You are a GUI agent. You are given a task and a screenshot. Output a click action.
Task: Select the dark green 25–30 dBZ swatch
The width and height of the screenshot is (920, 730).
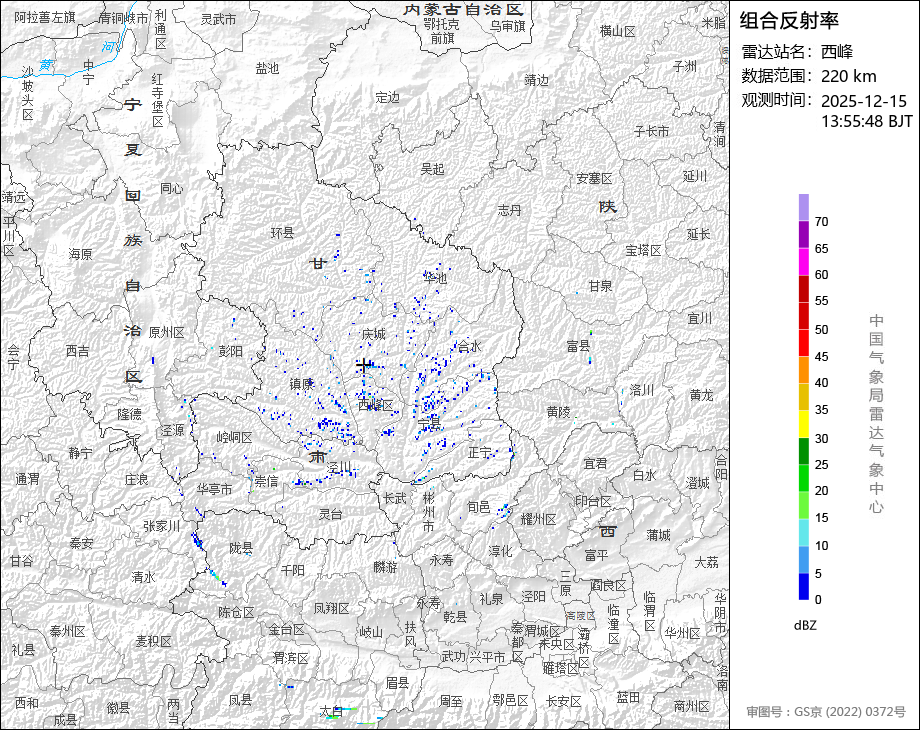[804, 451]
